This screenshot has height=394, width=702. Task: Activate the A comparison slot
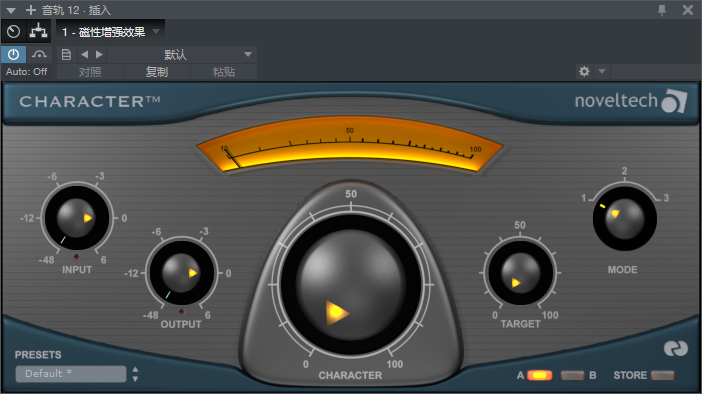point(539,375)
